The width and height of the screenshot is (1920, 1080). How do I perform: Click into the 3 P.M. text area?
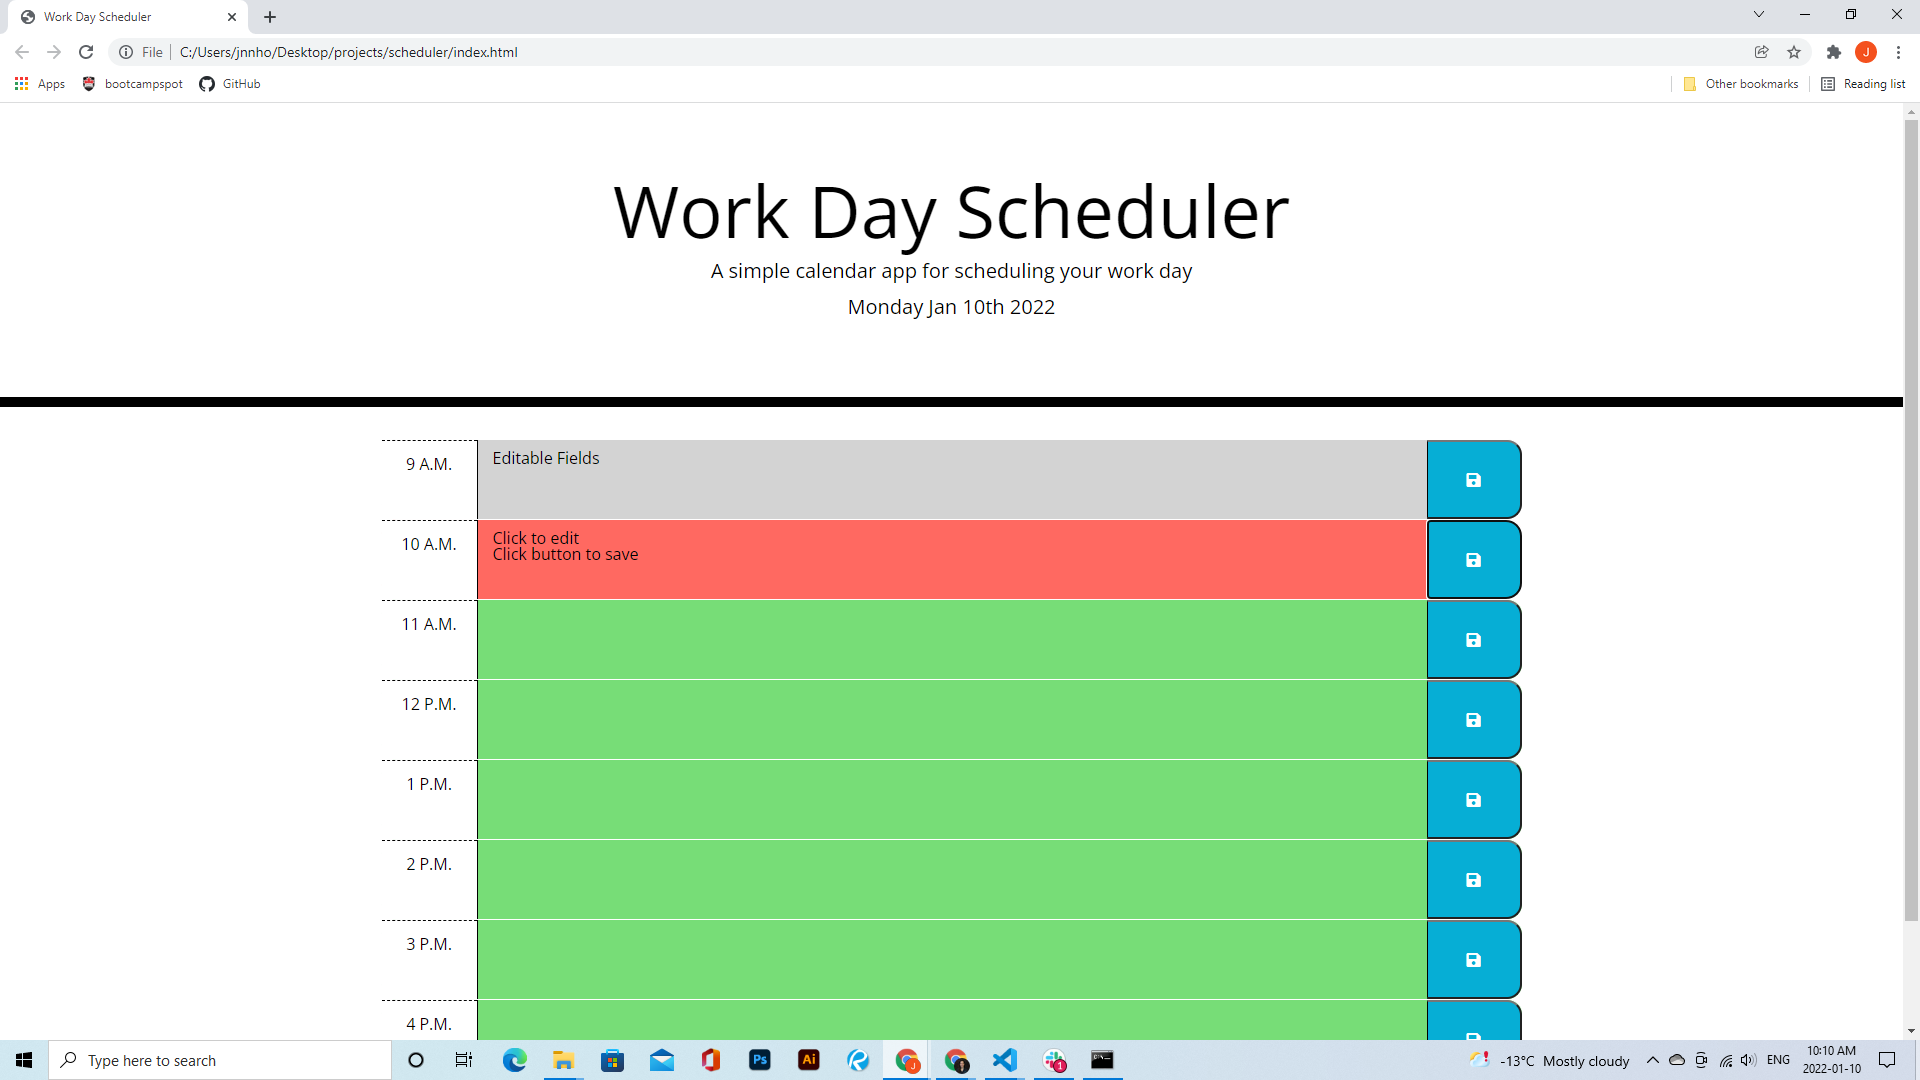tap(952, 960)
